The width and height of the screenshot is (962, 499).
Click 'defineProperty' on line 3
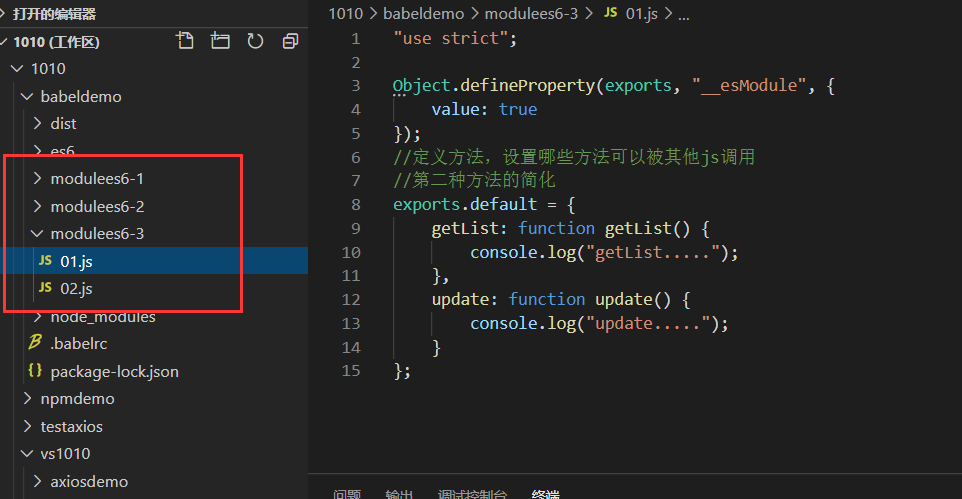528,85
